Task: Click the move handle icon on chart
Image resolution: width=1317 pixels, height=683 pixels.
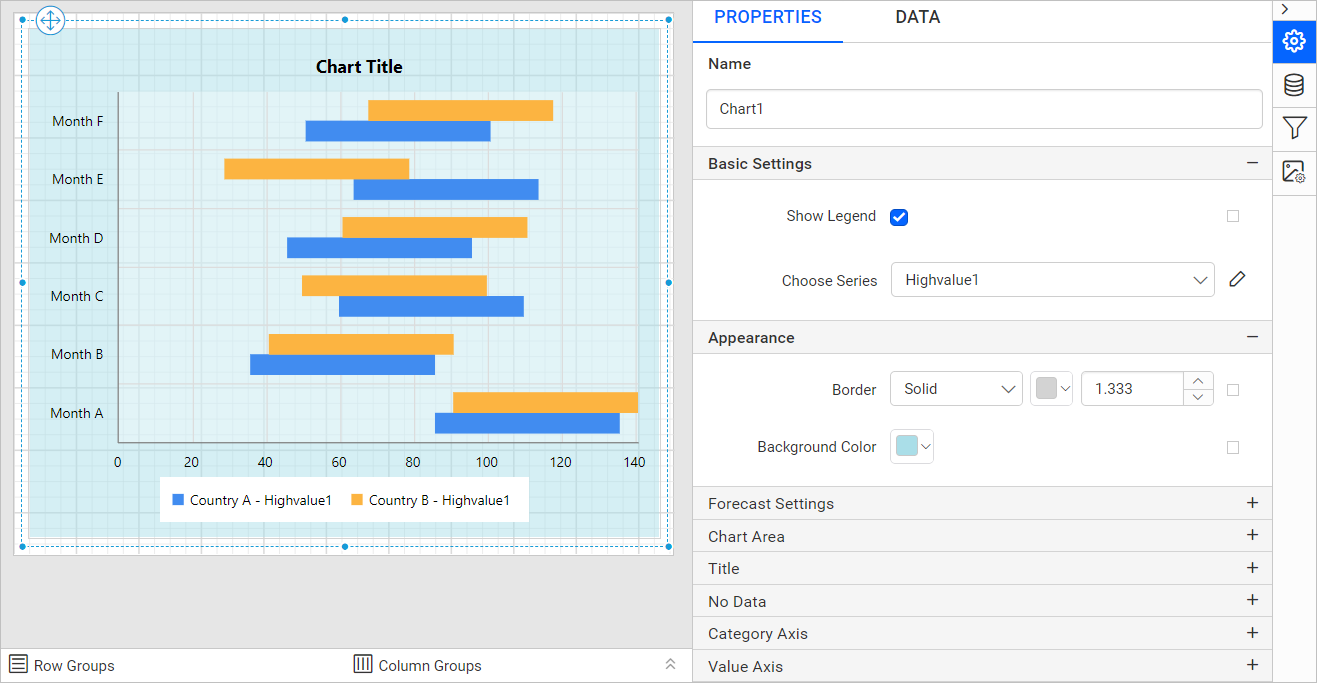Action: [50, 20]
